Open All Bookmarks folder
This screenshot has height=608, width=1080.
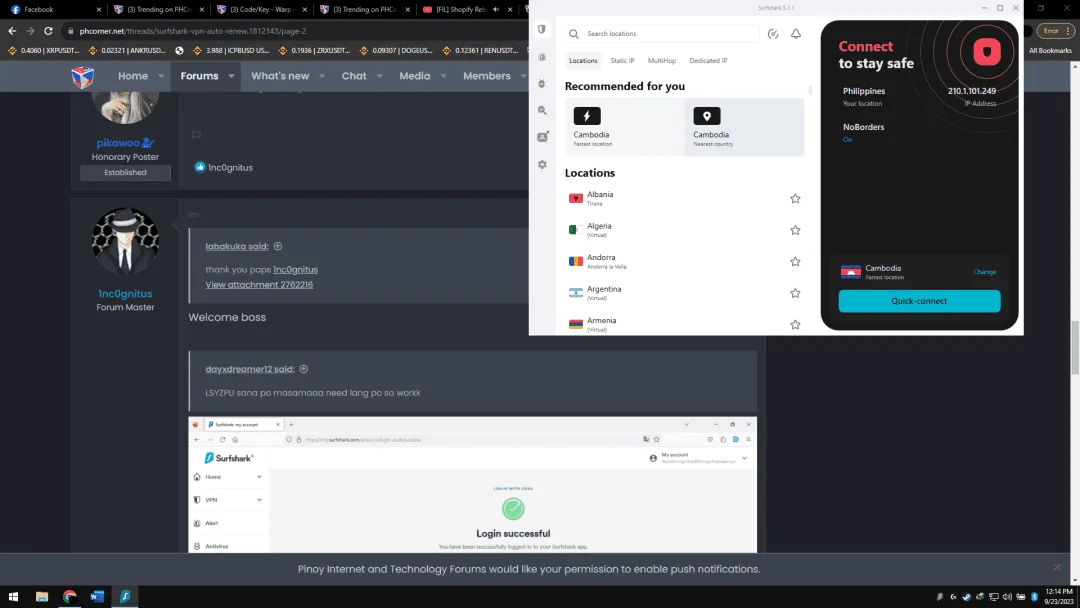1050,50
